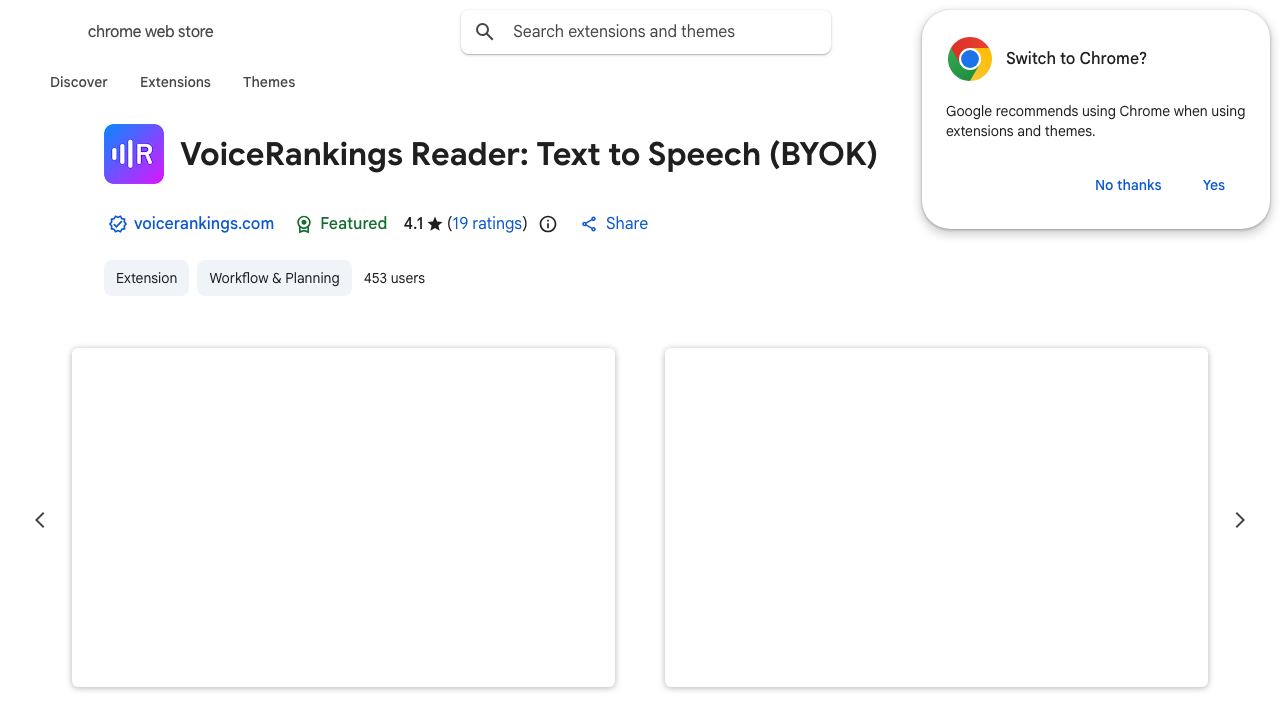Viewport: 1280px width, 720px height.
Task: Click the verified publisher badge icon
Action: [x=118, y=224]
